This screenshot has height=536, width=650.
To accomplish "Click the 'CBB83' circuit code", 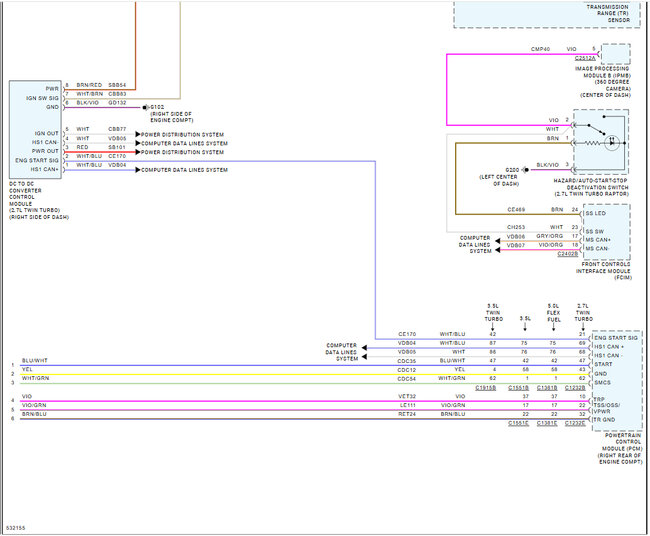I will pos(117,94).
